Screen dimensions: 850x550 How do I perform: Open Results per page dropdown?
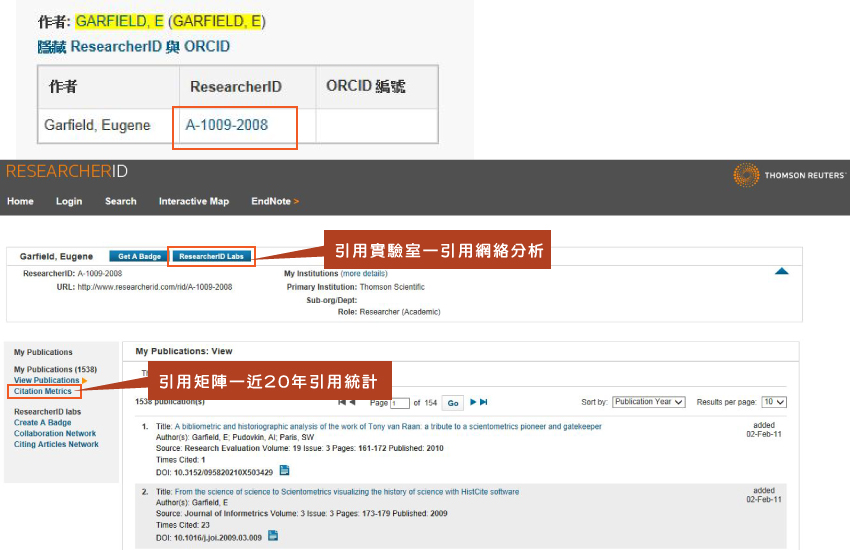[774, 402]
